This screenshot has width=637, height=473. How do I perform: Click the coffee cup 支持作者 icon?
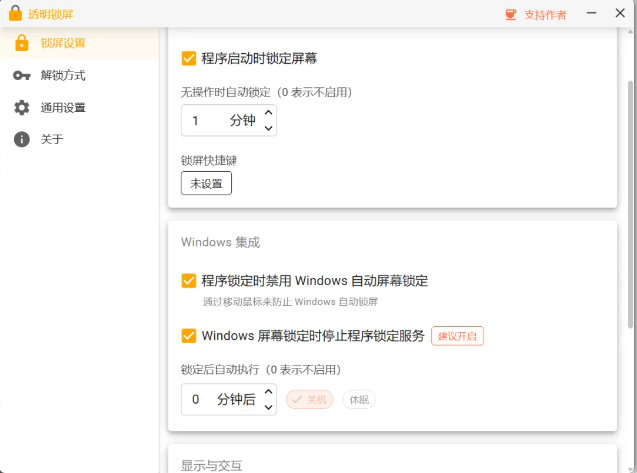coord(511,14)
